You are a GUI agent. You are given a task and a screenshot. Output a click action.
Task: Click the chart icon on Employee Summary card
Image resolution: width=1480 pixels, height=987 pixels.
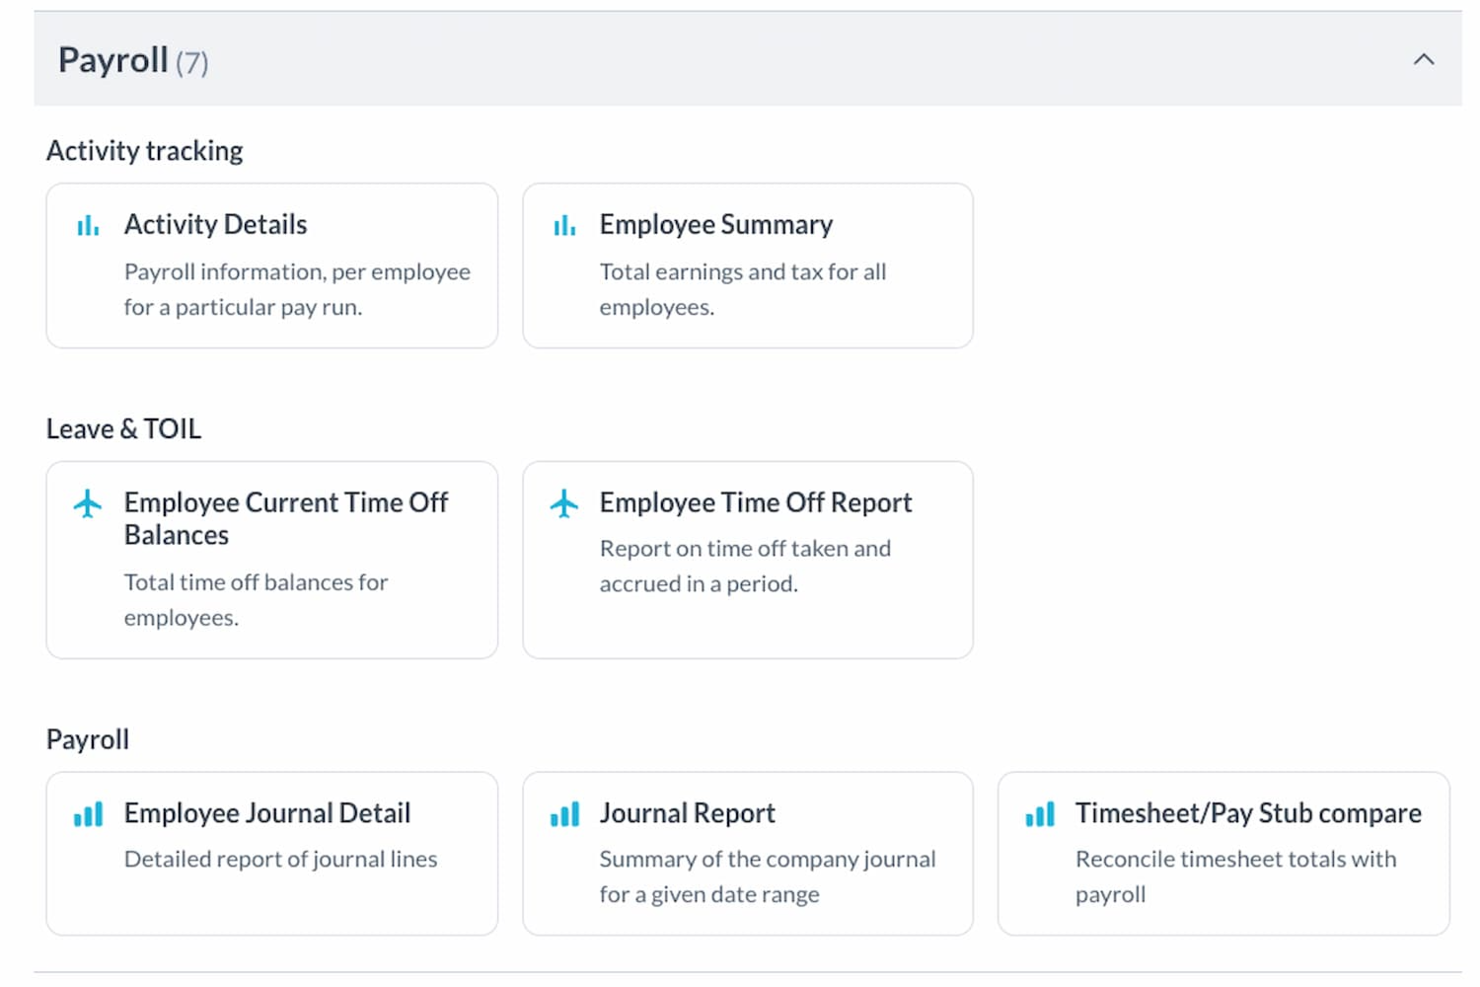(x=564, y=225)
